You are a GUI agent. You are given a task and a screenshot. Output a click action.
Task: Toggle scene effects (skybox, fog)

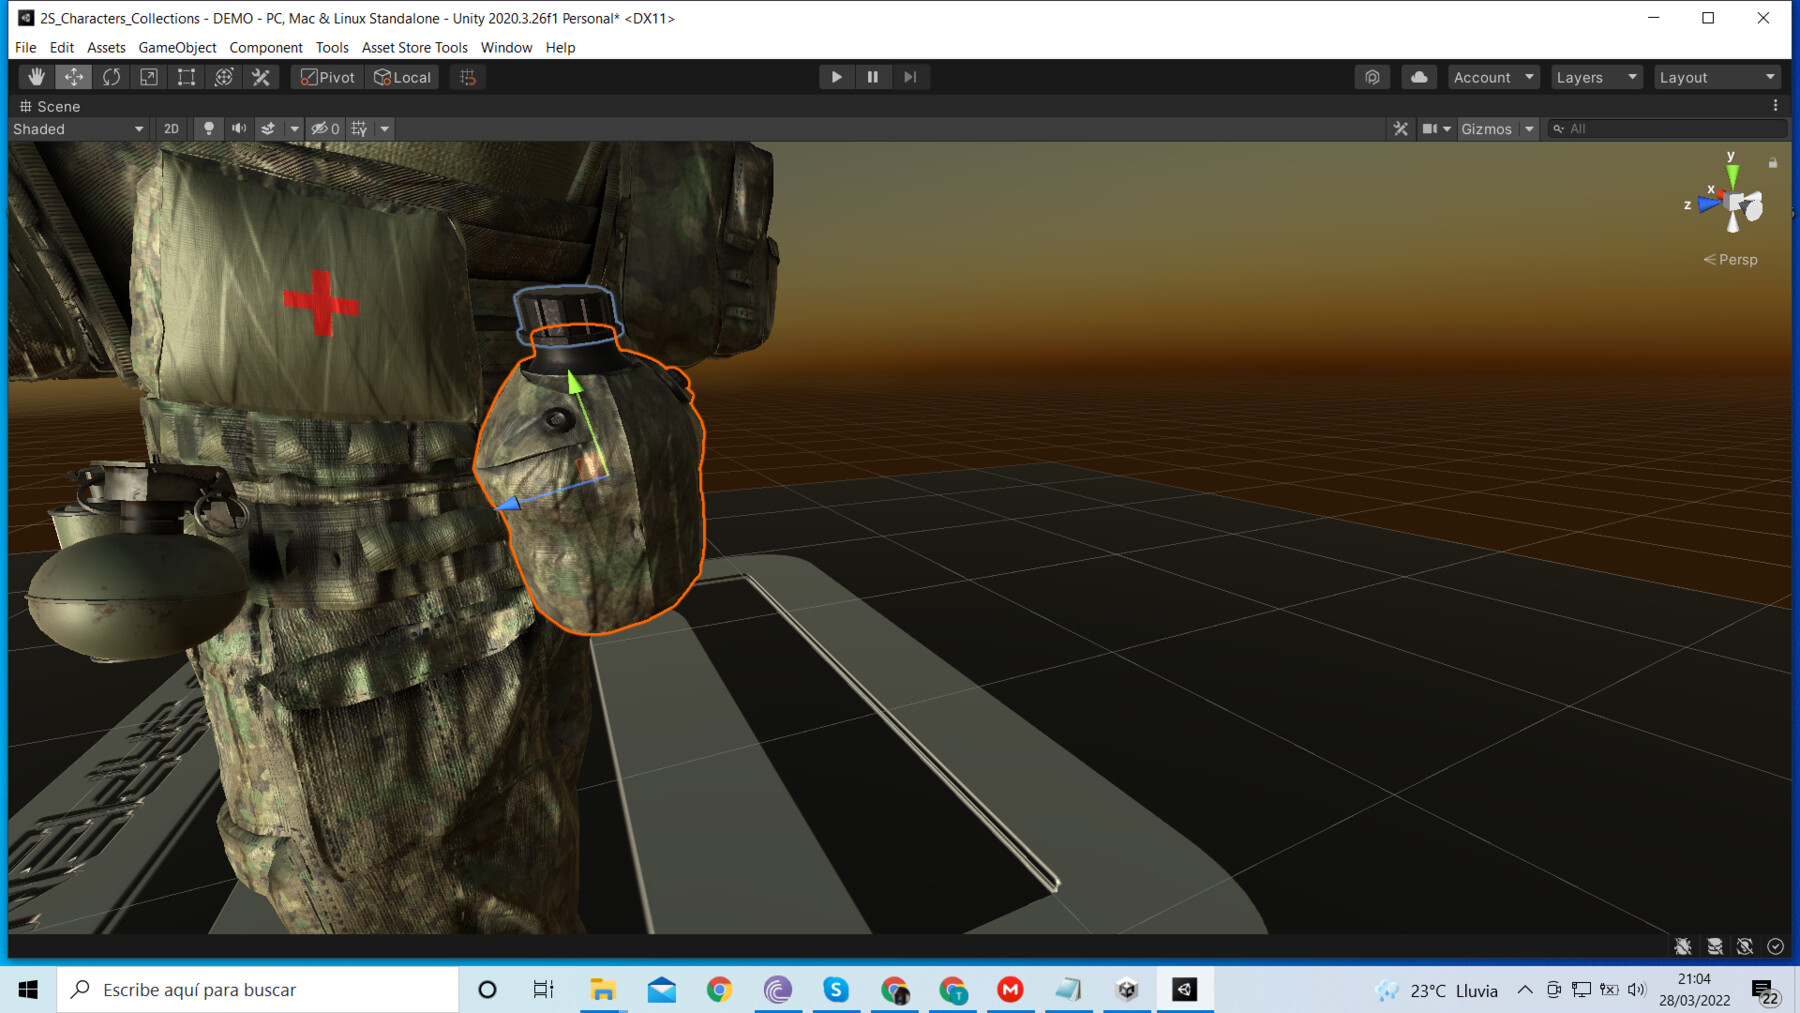(268, 129)
